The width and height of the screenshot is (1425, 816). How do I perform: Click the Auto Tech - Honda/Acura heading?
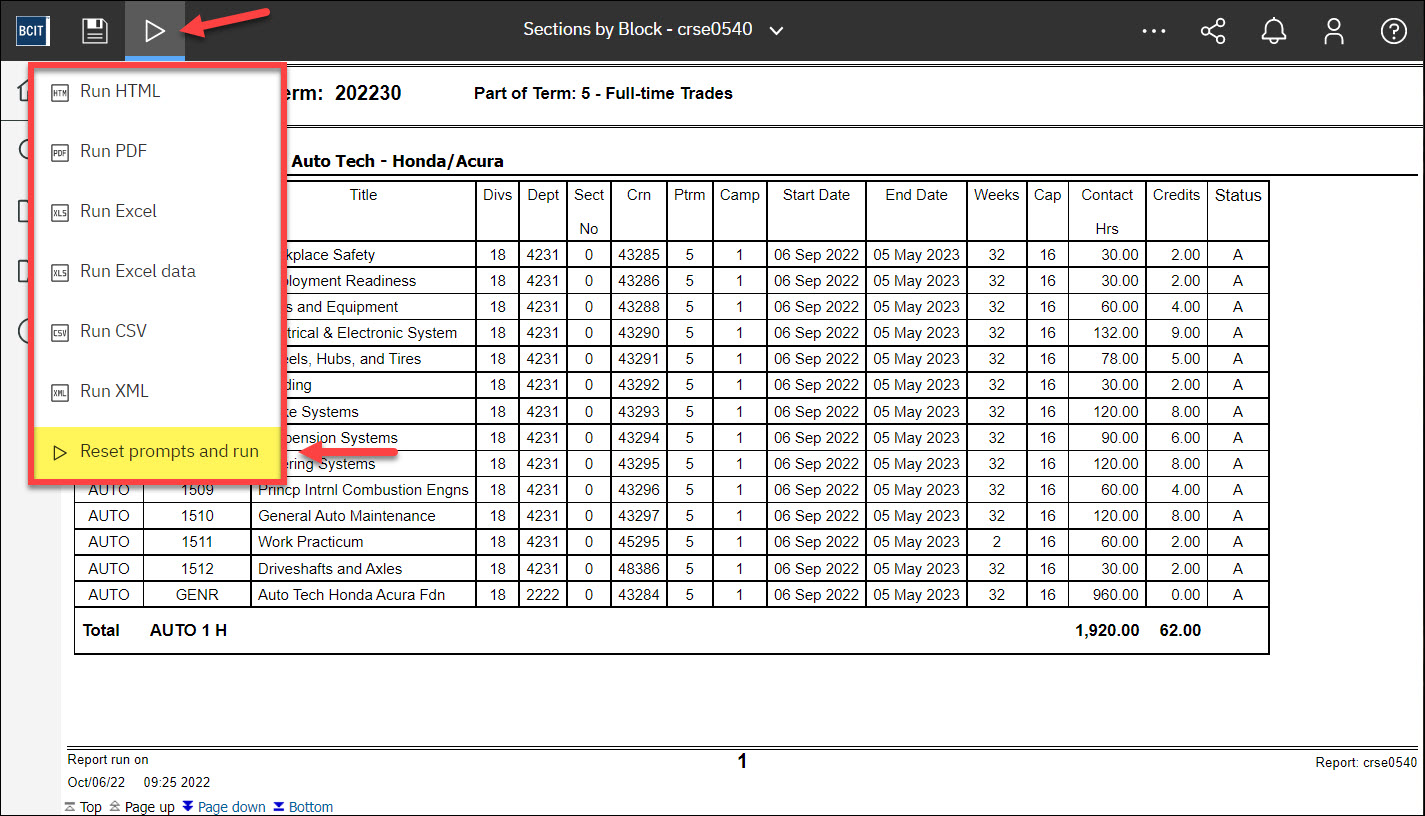(x=398, y=161)
